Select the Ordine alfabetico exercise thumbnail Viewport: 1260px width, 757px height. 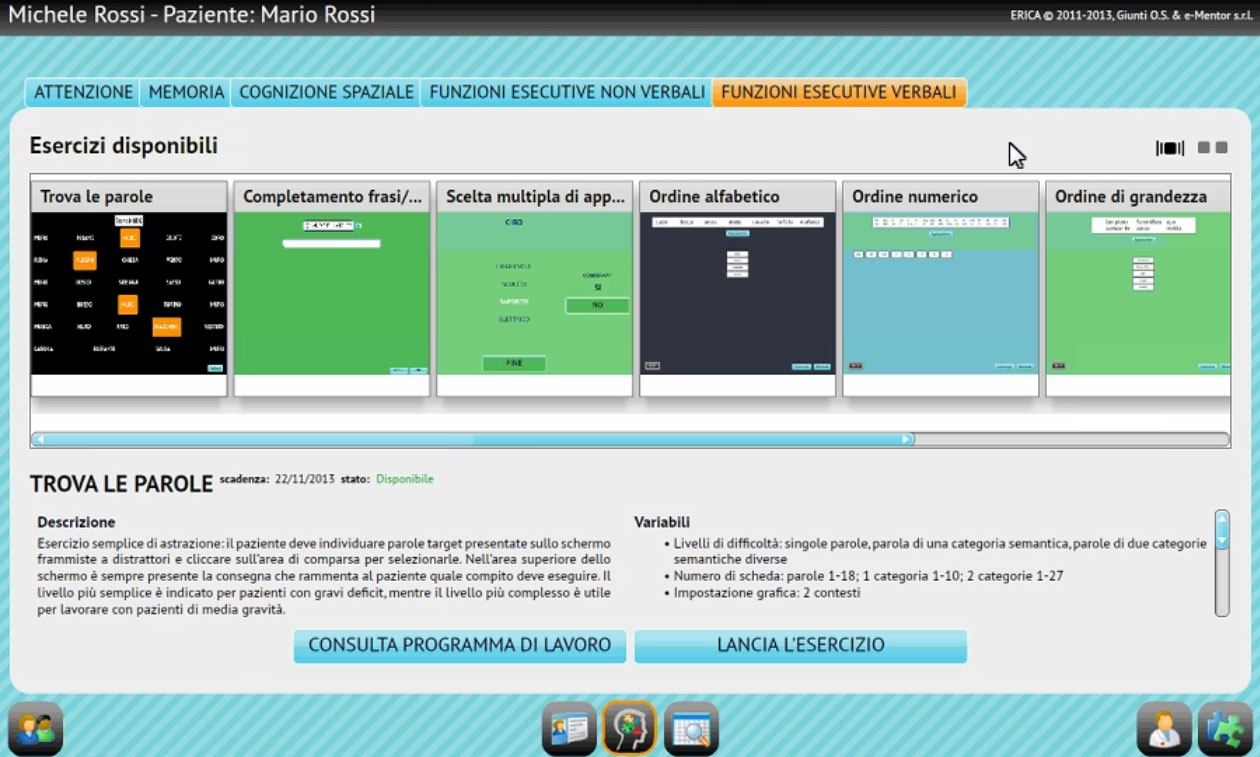(x=737, y=292)
